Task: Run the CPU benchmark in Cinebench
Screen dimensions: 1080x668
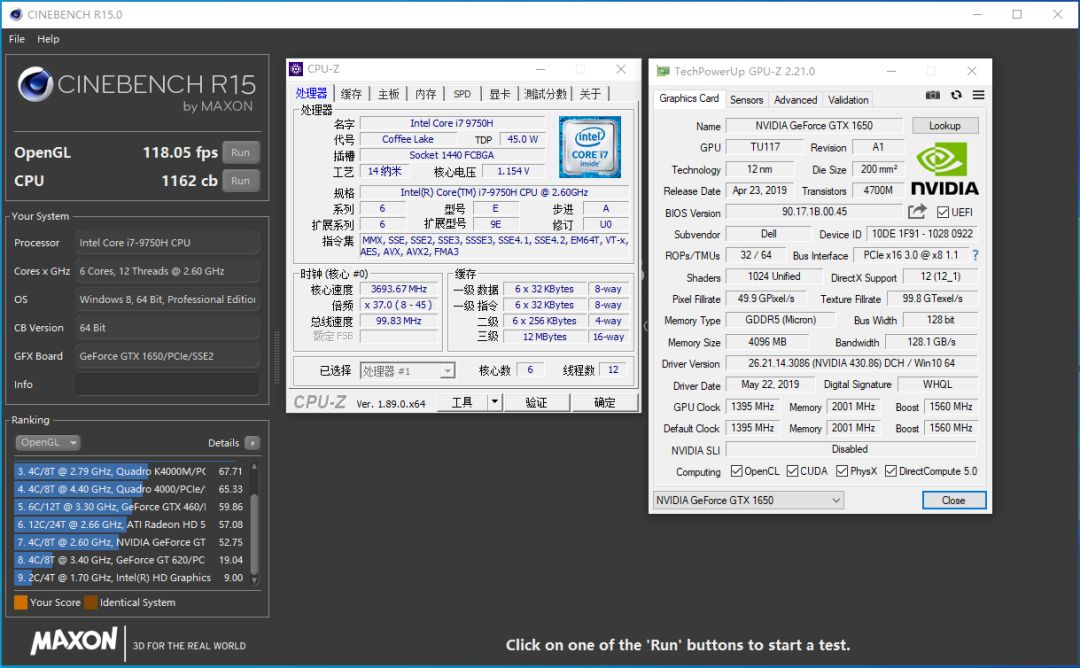Action: [x=240, y=181]
